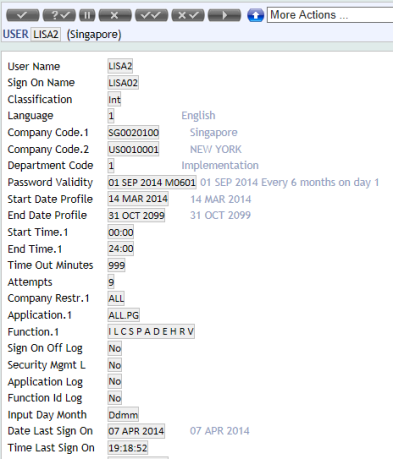
Task: Click the double-checkmark authorise button
Action: pos(151,15)
